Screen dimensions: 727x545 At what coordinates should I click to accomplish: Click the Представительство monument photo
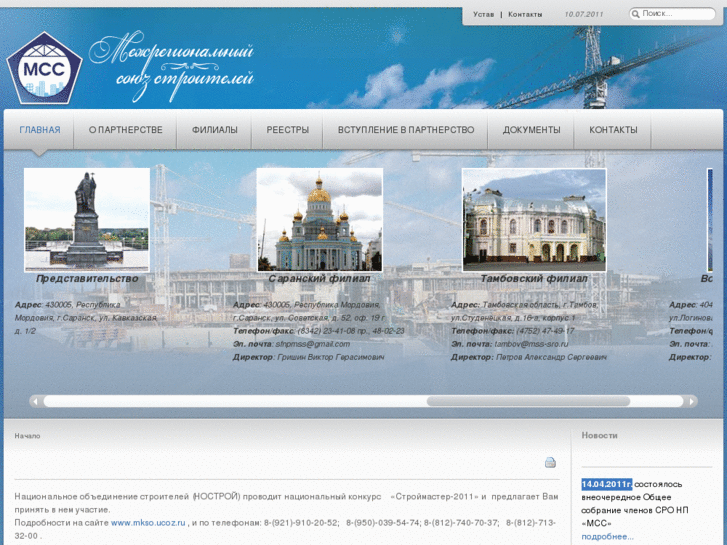[x=87, y=220]
